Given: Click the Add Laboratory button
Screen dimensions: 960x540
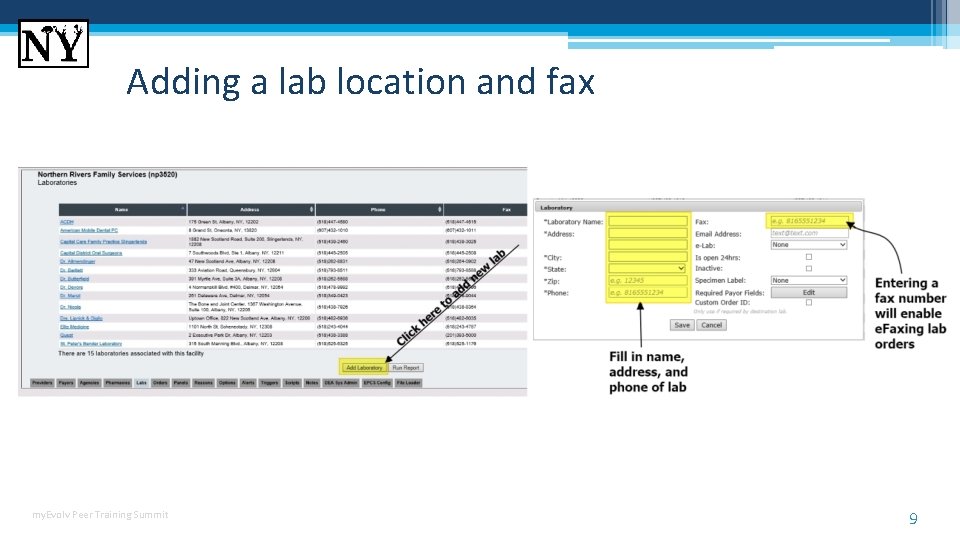Looking at the screenshot, I should 364,368.
